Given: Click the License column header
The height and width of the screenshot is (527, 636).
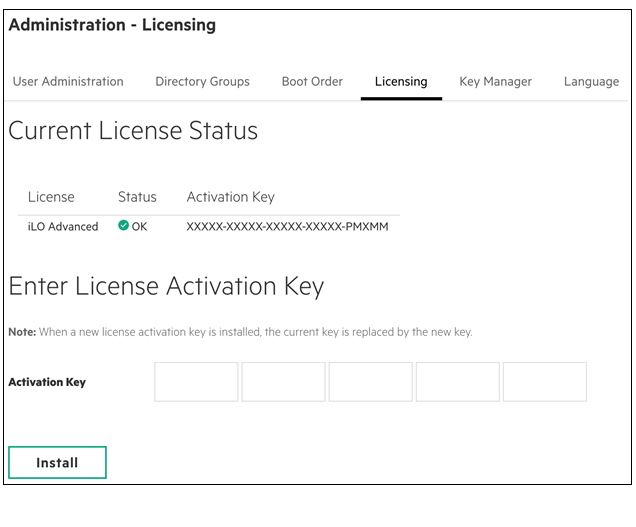Looking at the screenshot, I should click(x=51, y=197).
